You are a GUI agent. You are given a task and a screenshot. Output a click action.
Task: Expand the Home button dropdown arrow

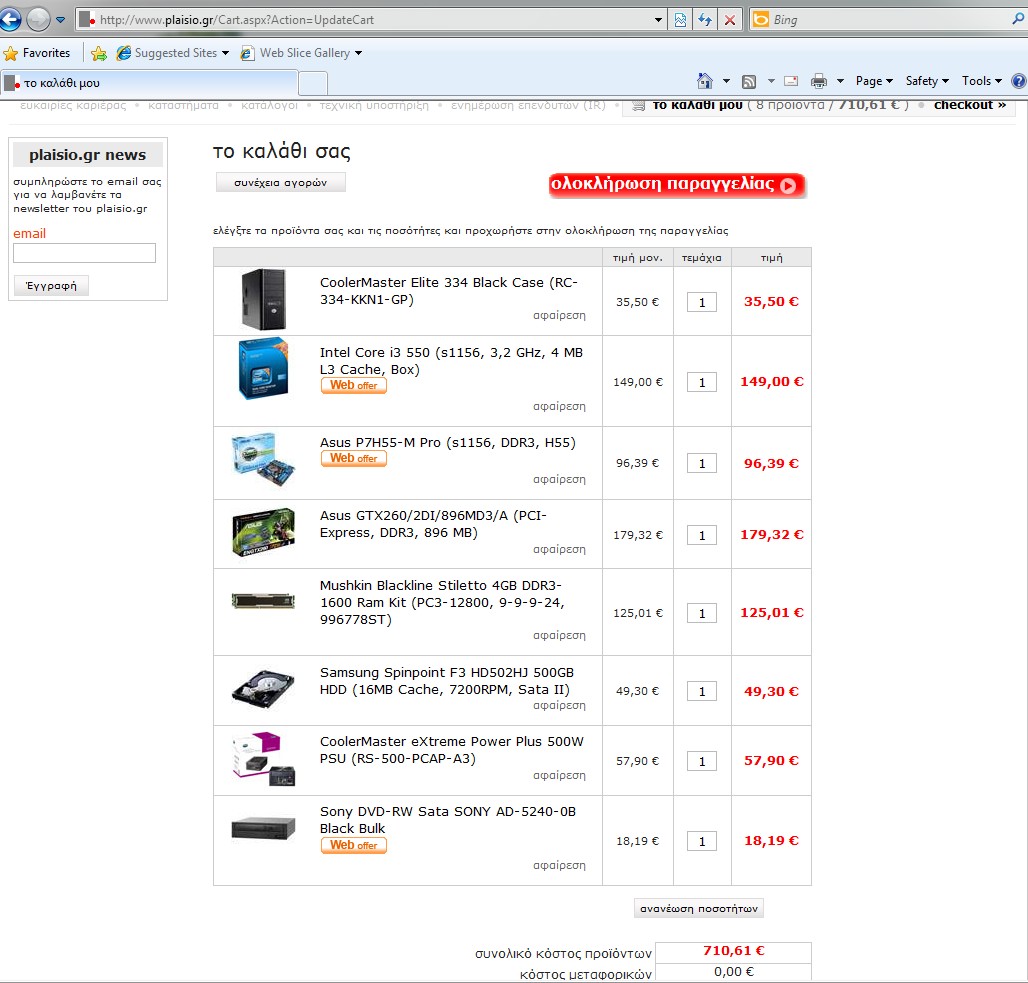(726, 81)
